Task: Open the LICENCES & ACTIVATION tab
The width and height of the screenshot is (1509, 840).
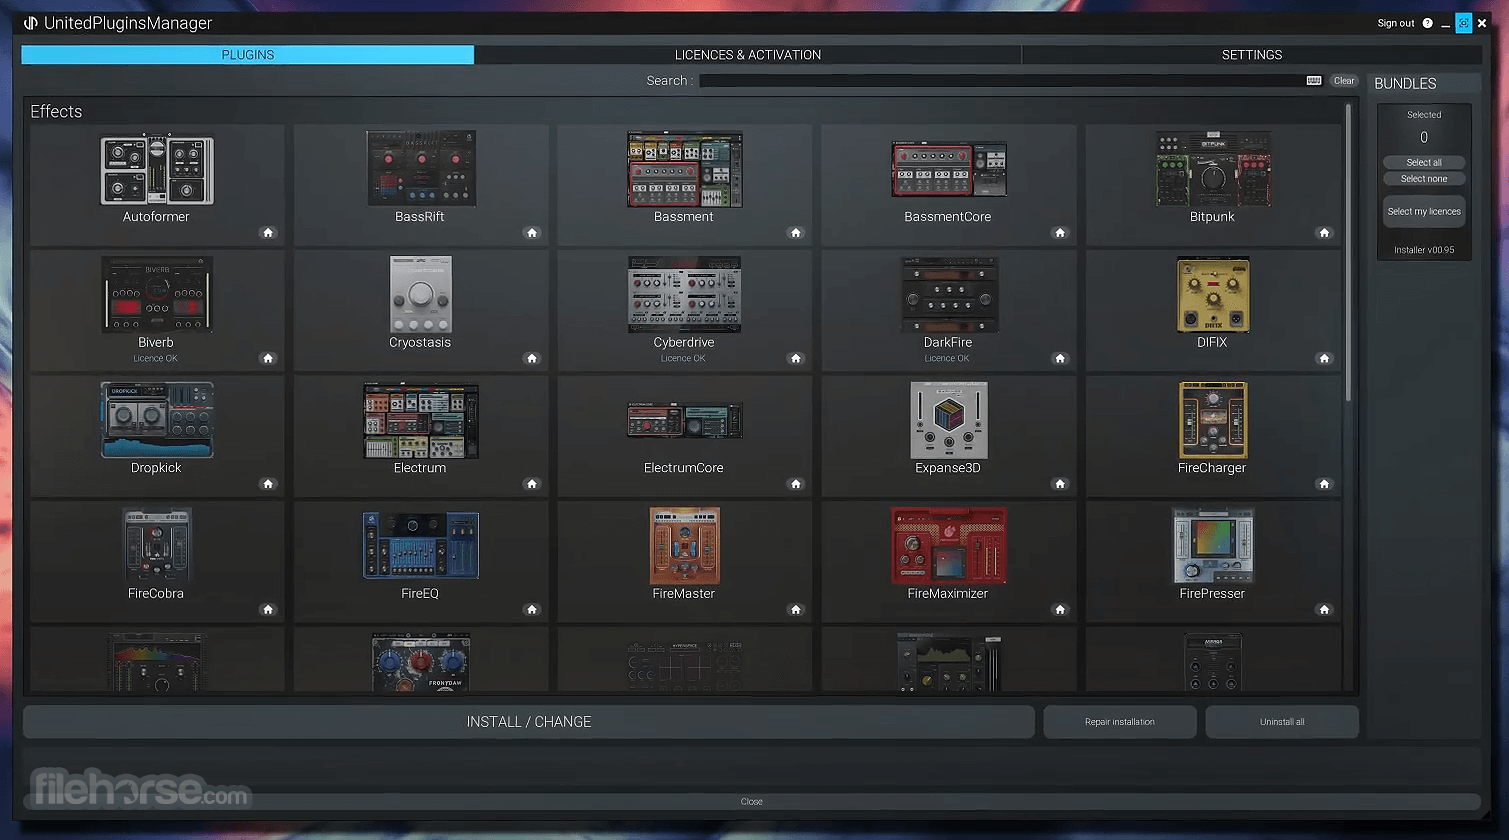Action: pyautogui.click(x=748, y=55)
